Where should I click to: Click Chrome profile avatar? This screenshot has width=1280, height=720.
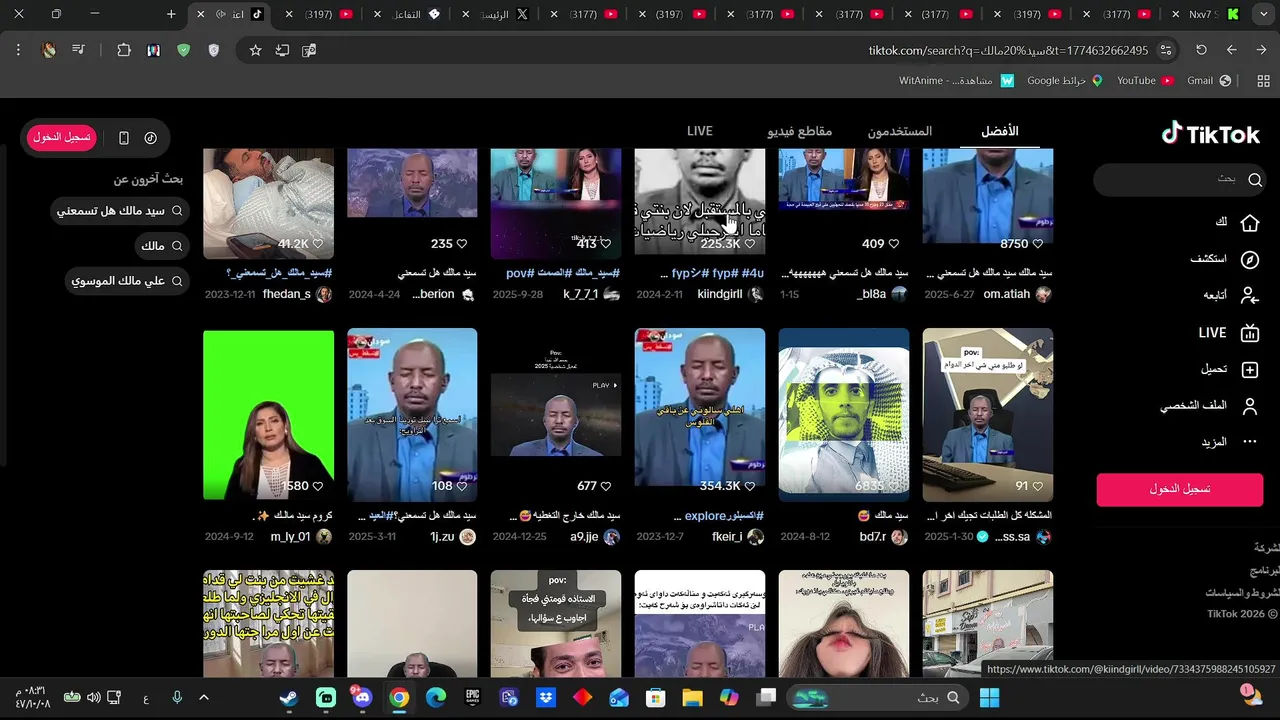(x=49, y=50)
